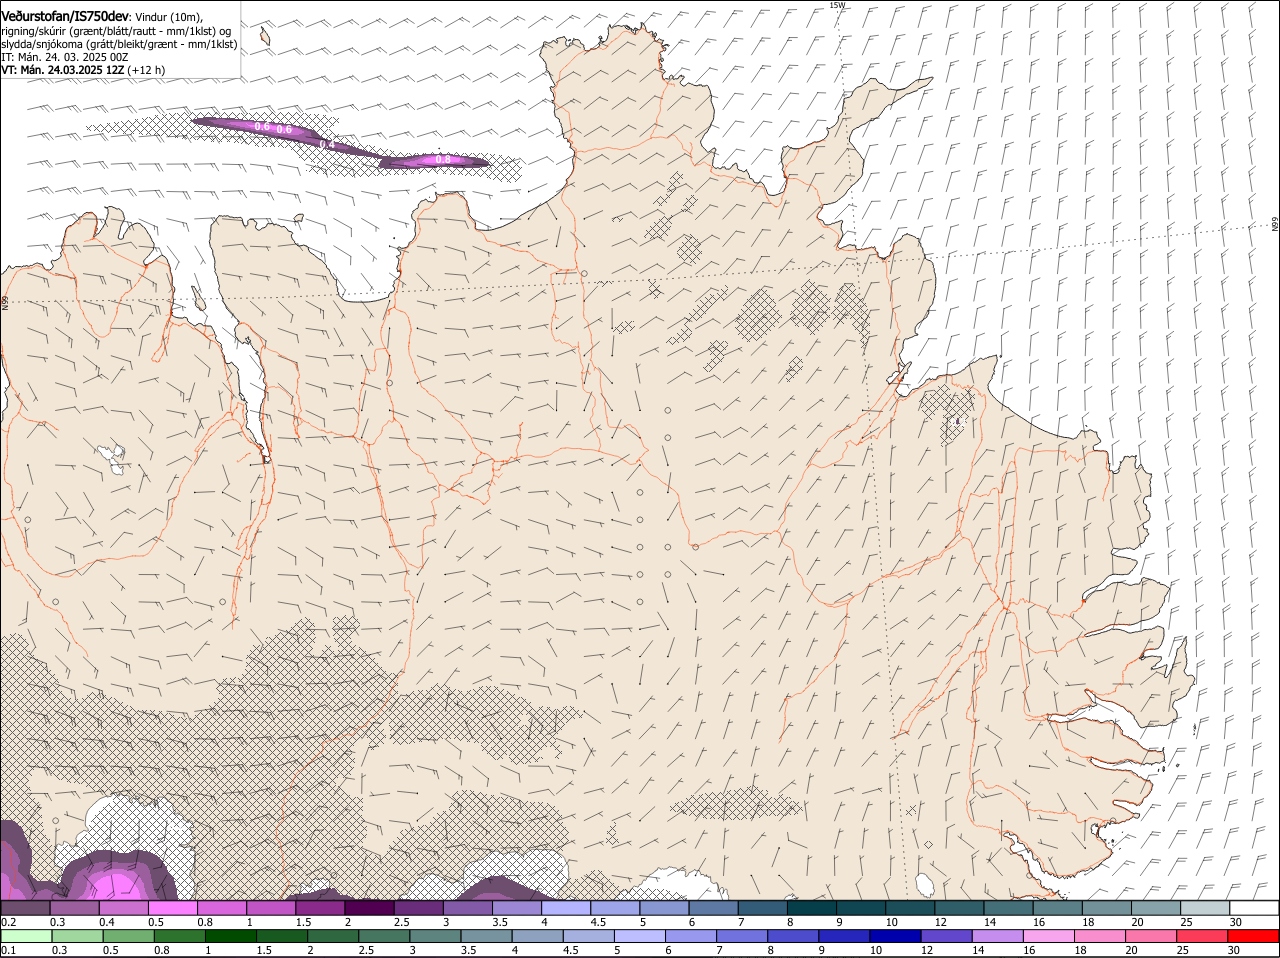
Task: Click the '0.3' label under the green rain scale
Action: pos(59,950)
